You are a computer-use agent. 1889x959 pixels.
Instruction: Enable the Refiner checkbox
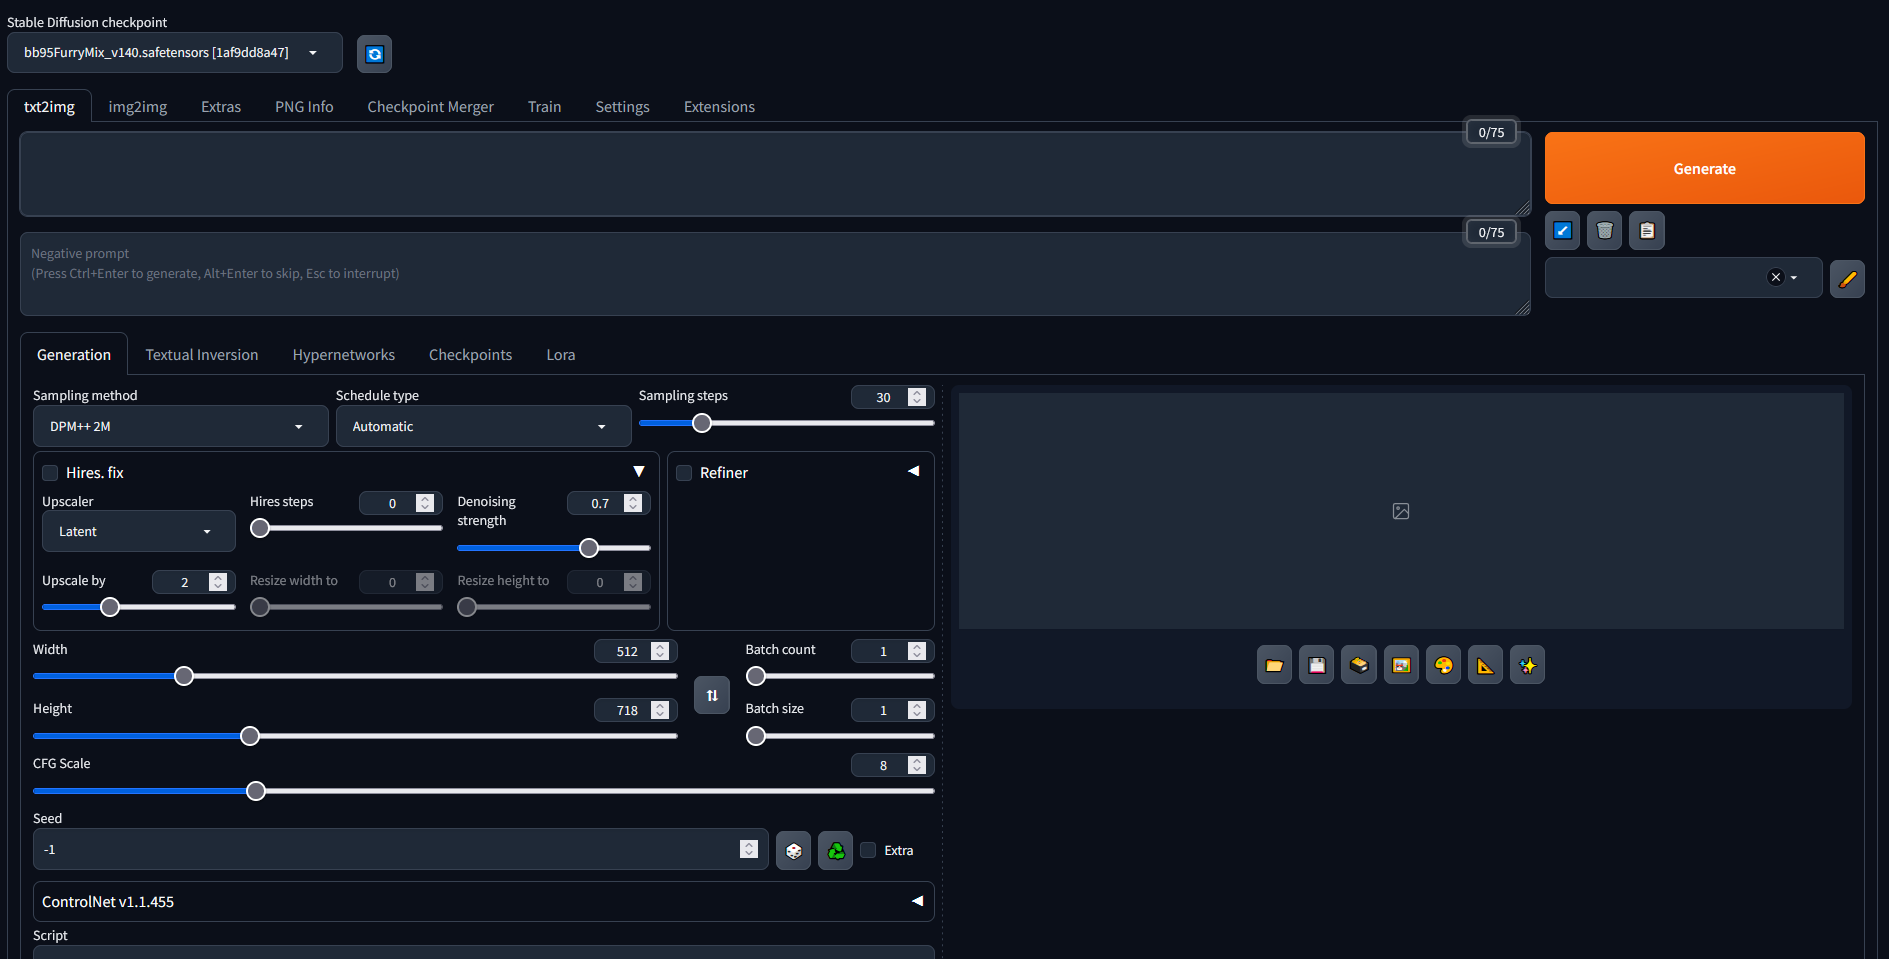684,473
